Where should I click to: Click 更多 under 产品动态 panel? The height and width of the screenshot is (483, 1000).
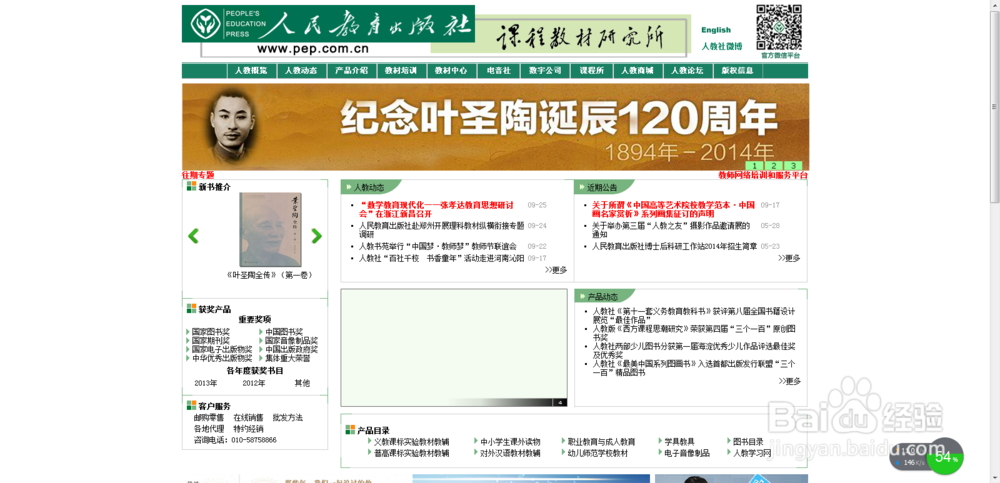tap(789, 381)
